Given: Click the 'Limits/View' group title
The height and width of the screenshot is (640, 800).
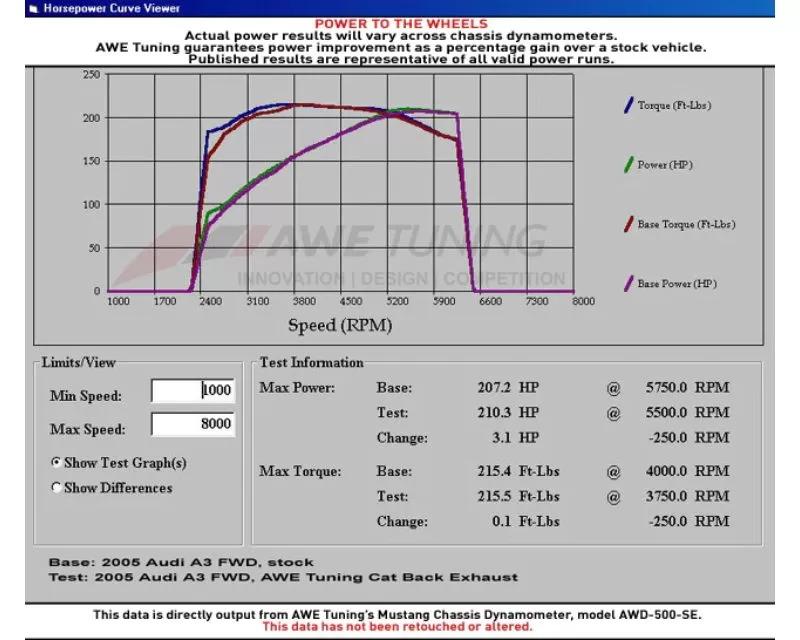Looking at the screenshot, I should [x=79, y=362].
